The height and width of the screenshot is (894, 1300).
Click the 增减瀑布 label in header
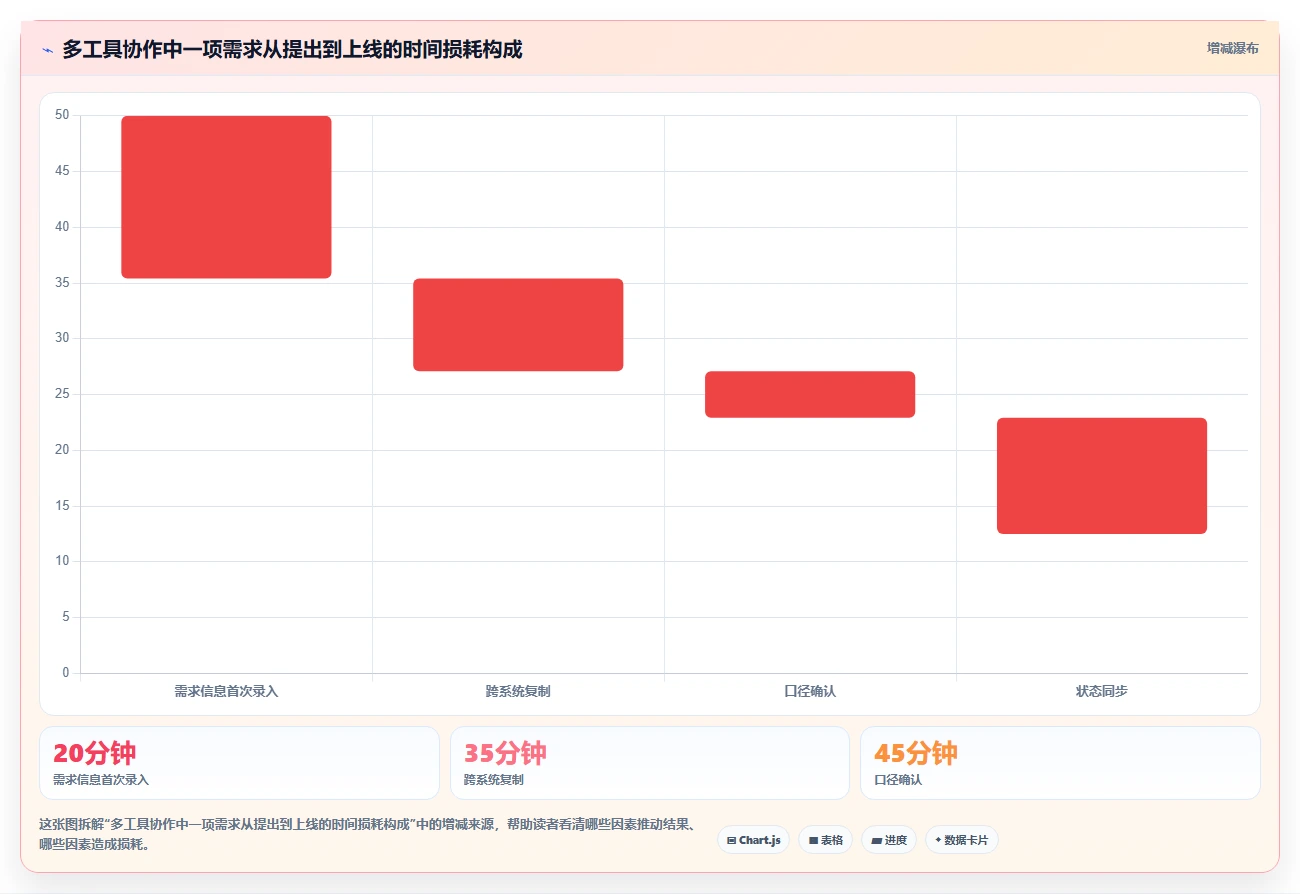(x=1232, y=48)
